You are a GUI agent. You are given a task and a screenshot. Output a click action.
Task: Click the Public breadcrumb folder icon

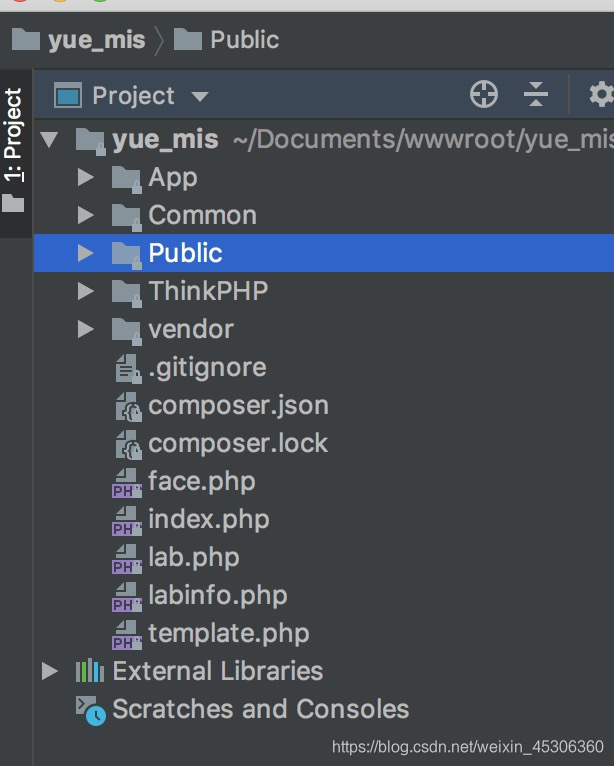point(188,39)
